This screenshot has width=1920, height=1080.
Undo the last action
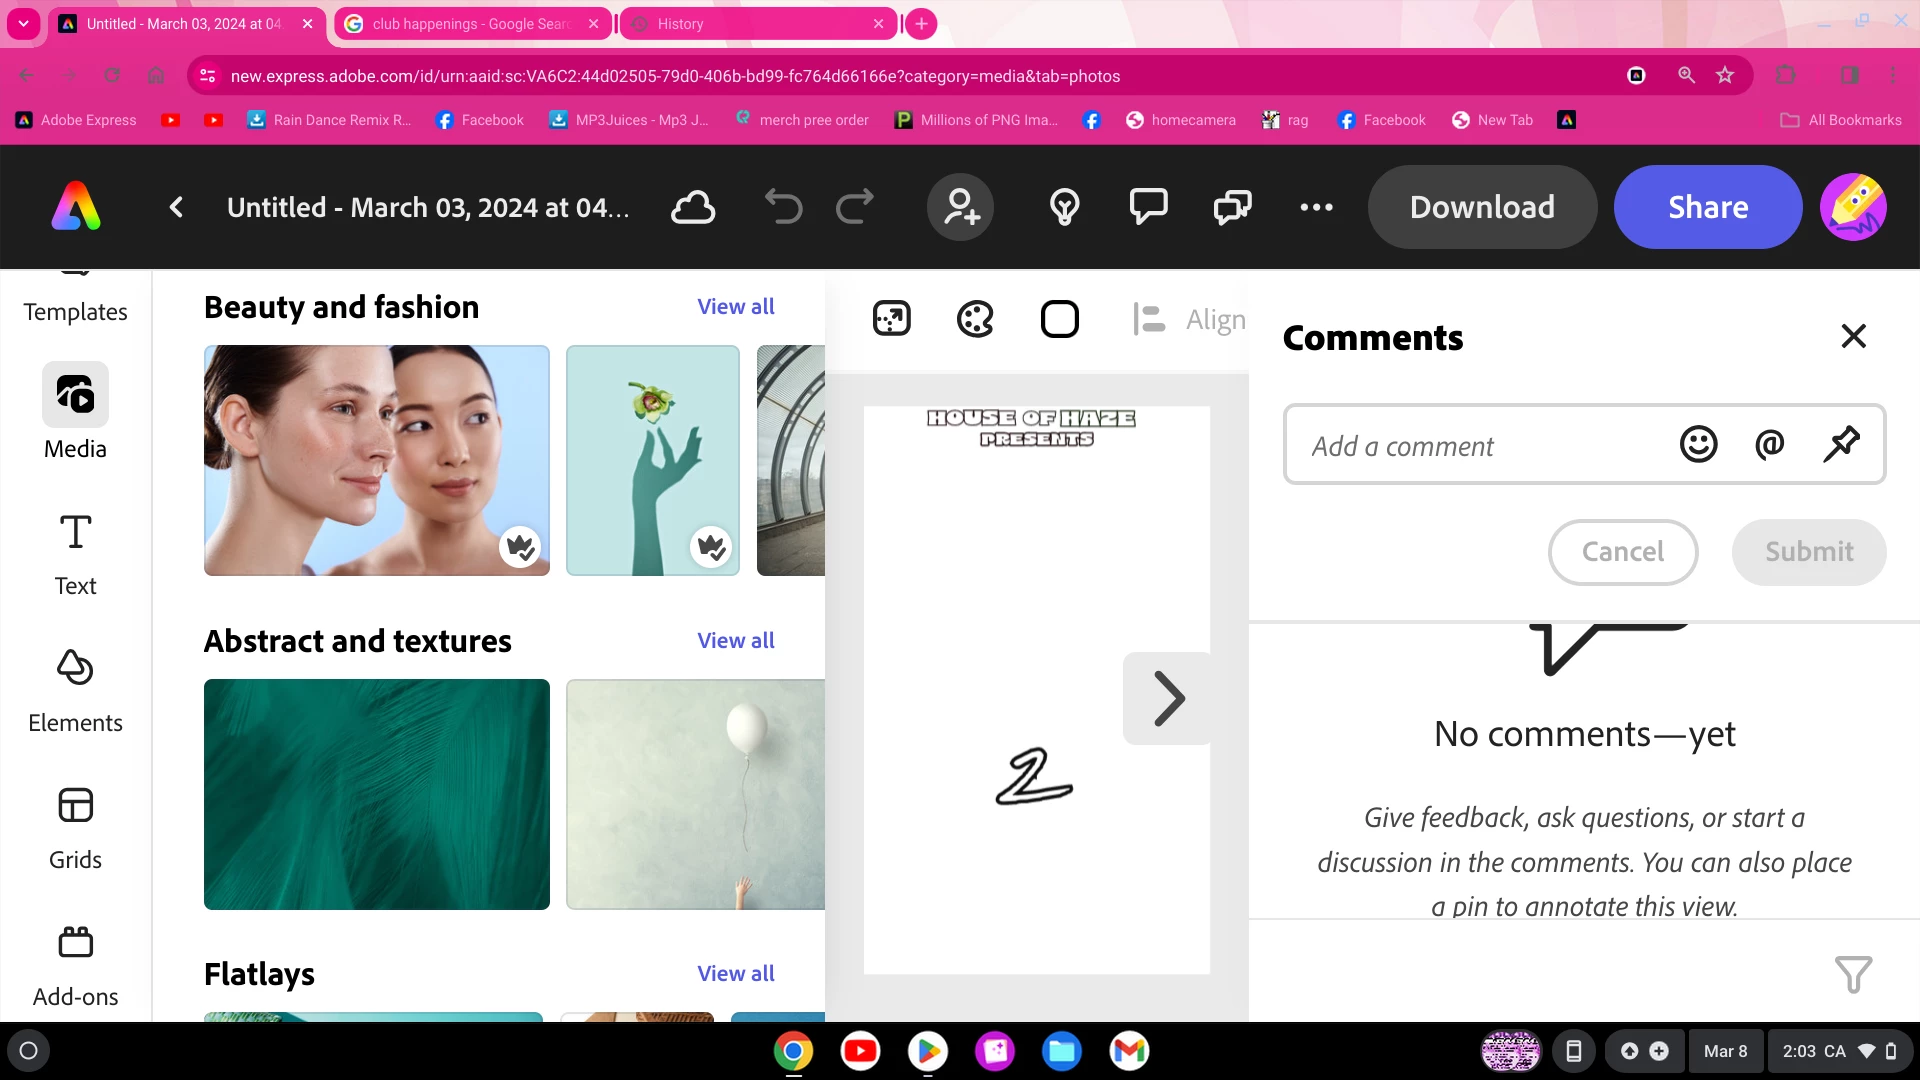[784, 207]
